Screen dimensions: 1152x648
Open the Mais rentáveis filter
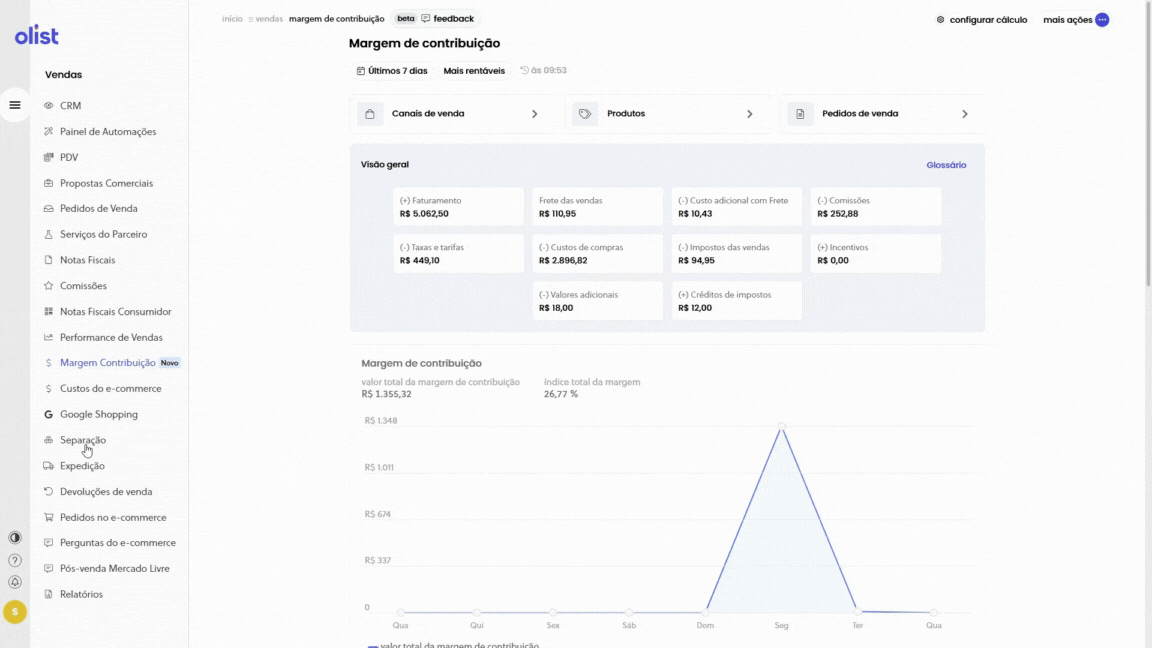474,71
